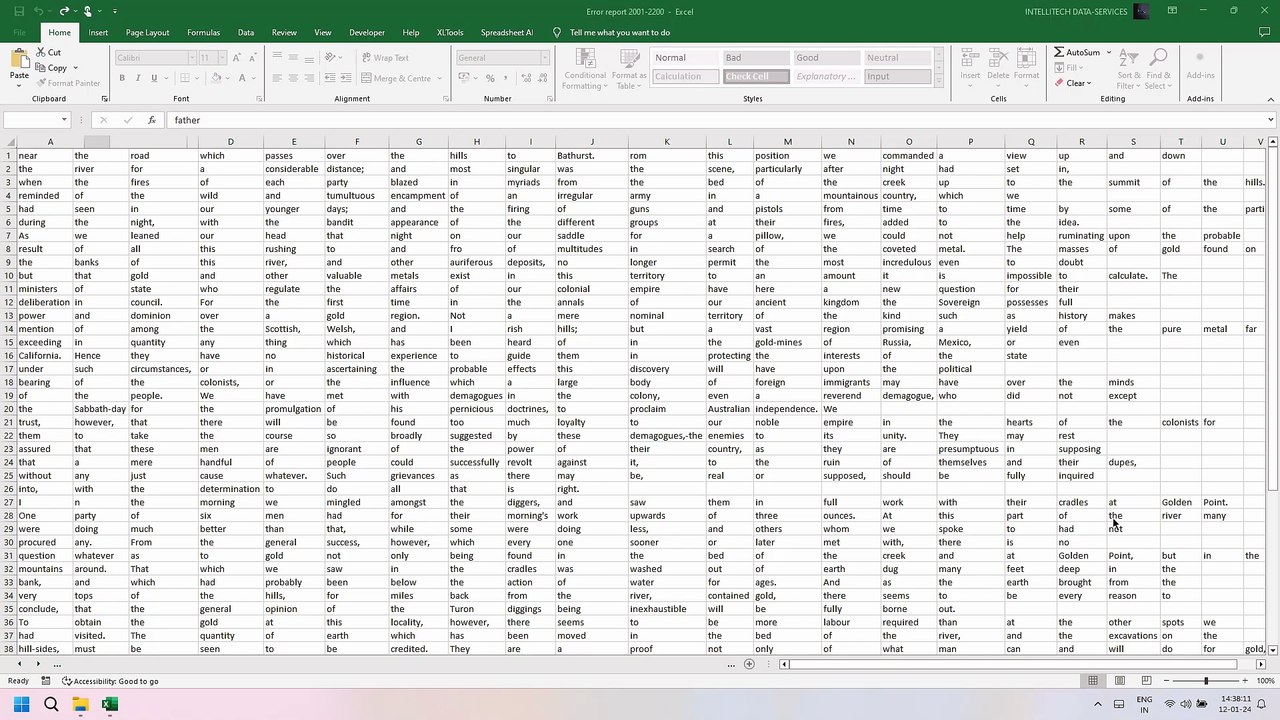Switch to Page Break Preview
The width and height of the screenshot is (1280, 720).
[x=1145, y=681]
